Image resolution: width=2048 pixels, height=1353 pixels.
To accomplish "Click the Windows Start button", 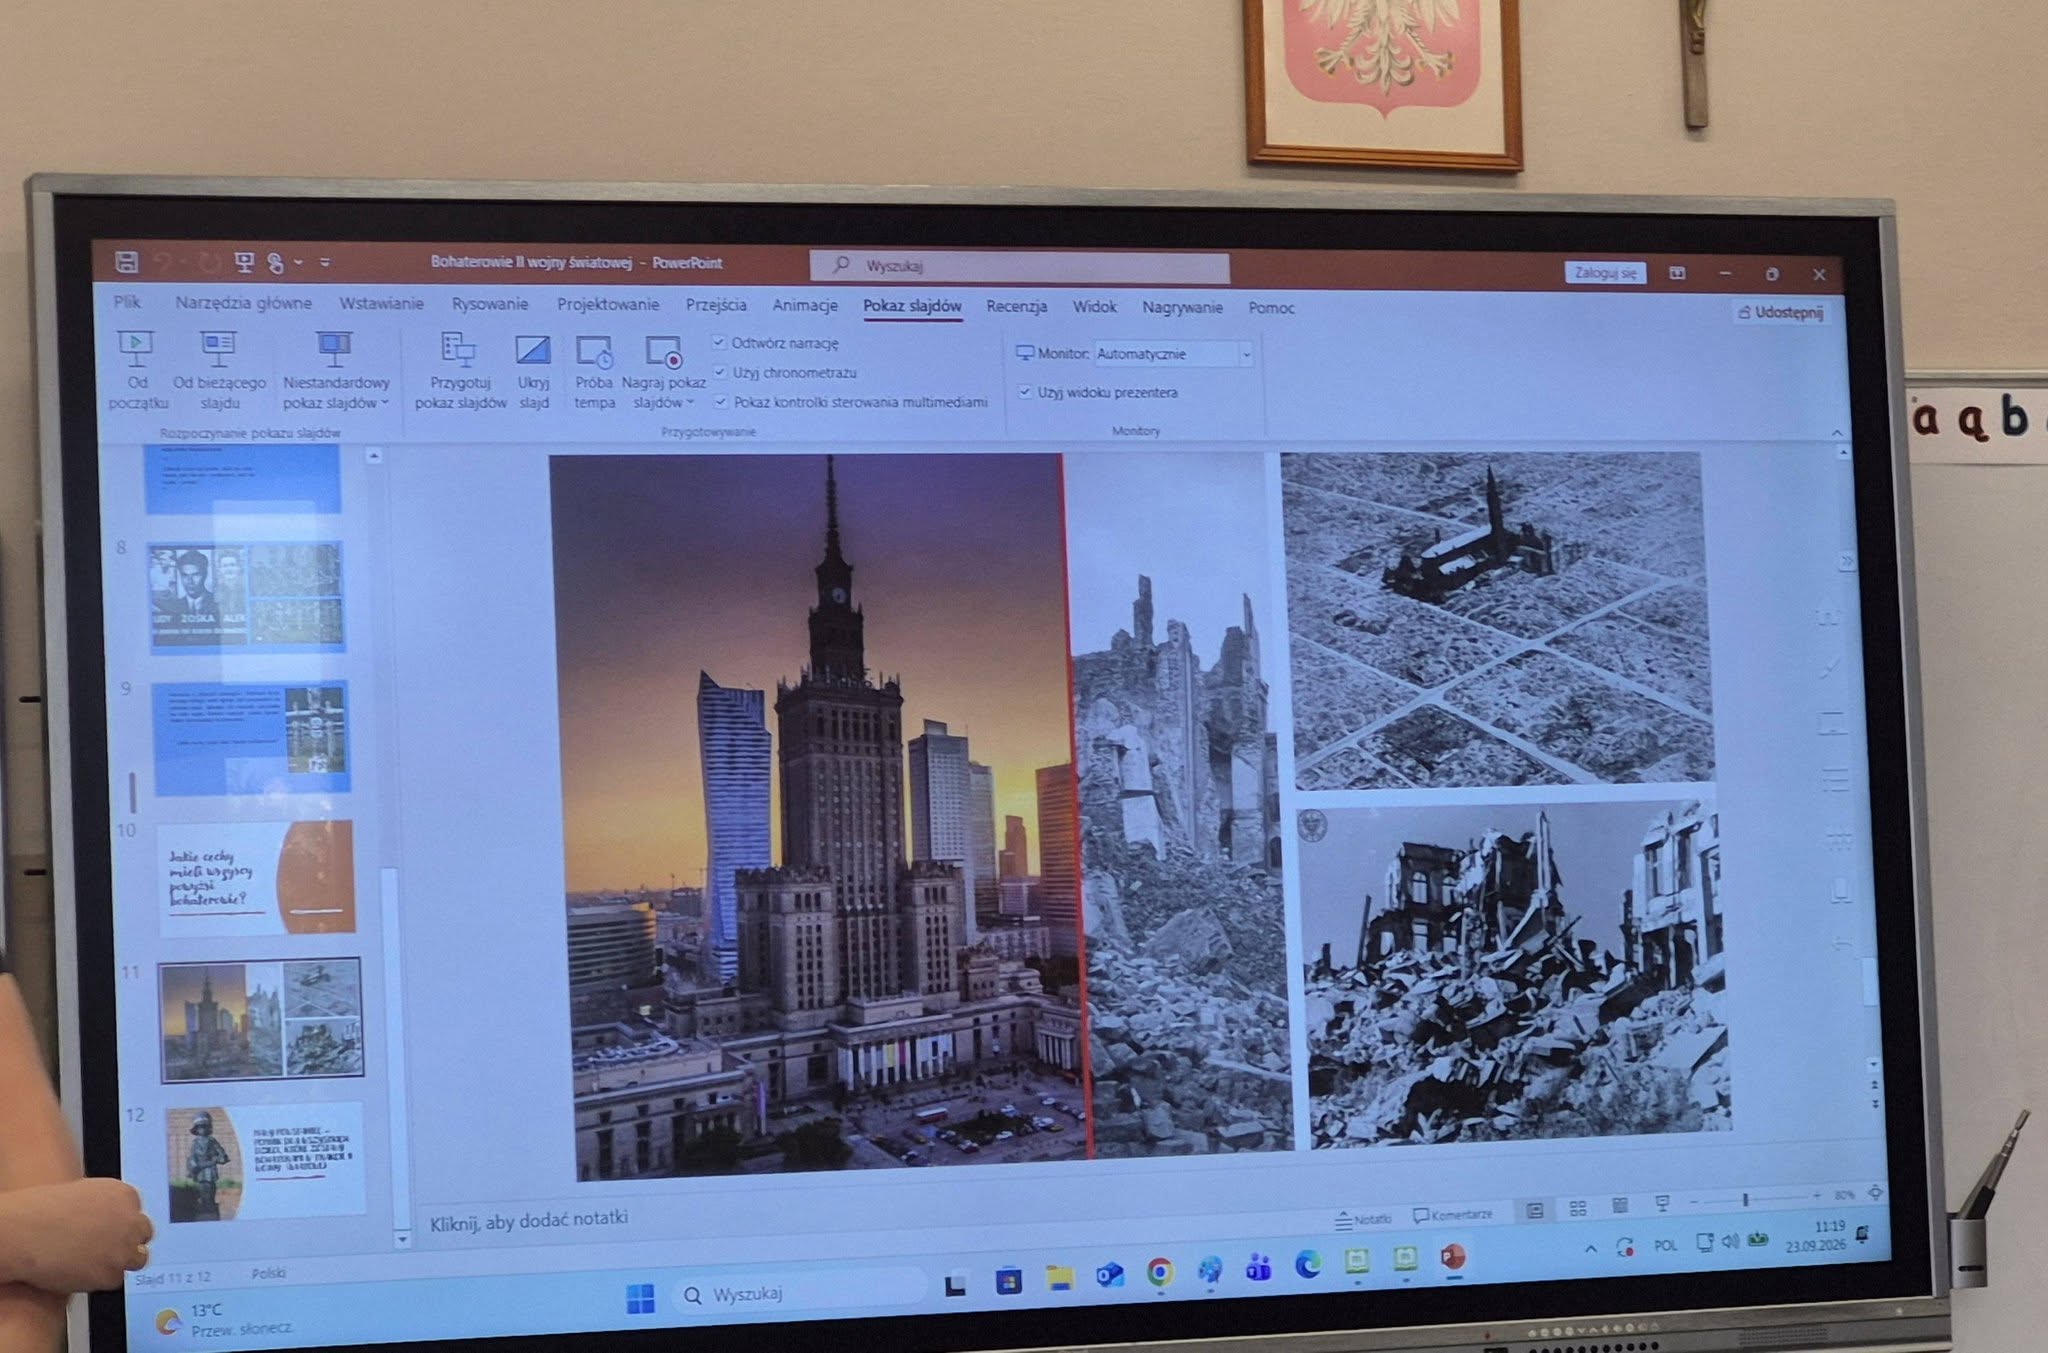I will pyautogui.click(x=640, y=1298).
